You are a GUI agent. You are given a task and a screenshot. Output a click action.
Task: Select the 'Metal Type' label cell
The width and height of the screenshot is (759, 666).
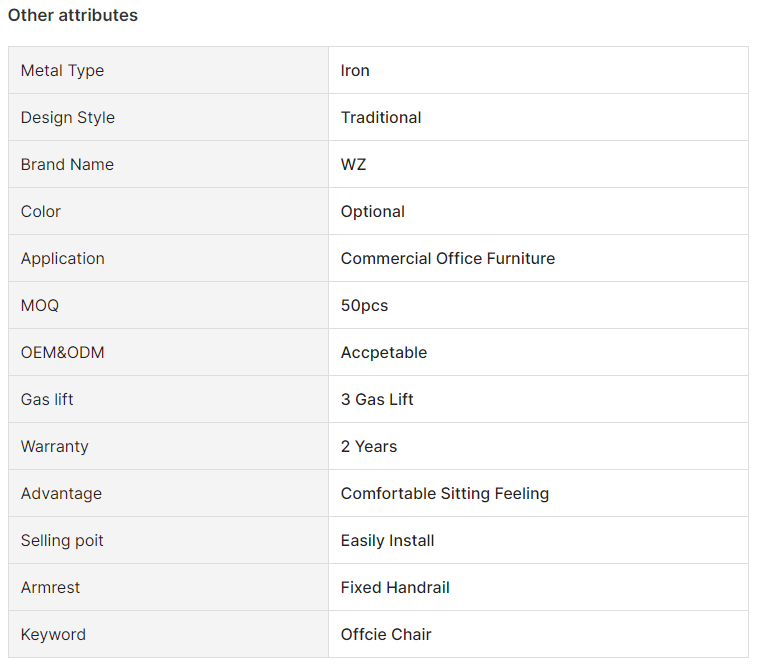(x=168, y=70)
